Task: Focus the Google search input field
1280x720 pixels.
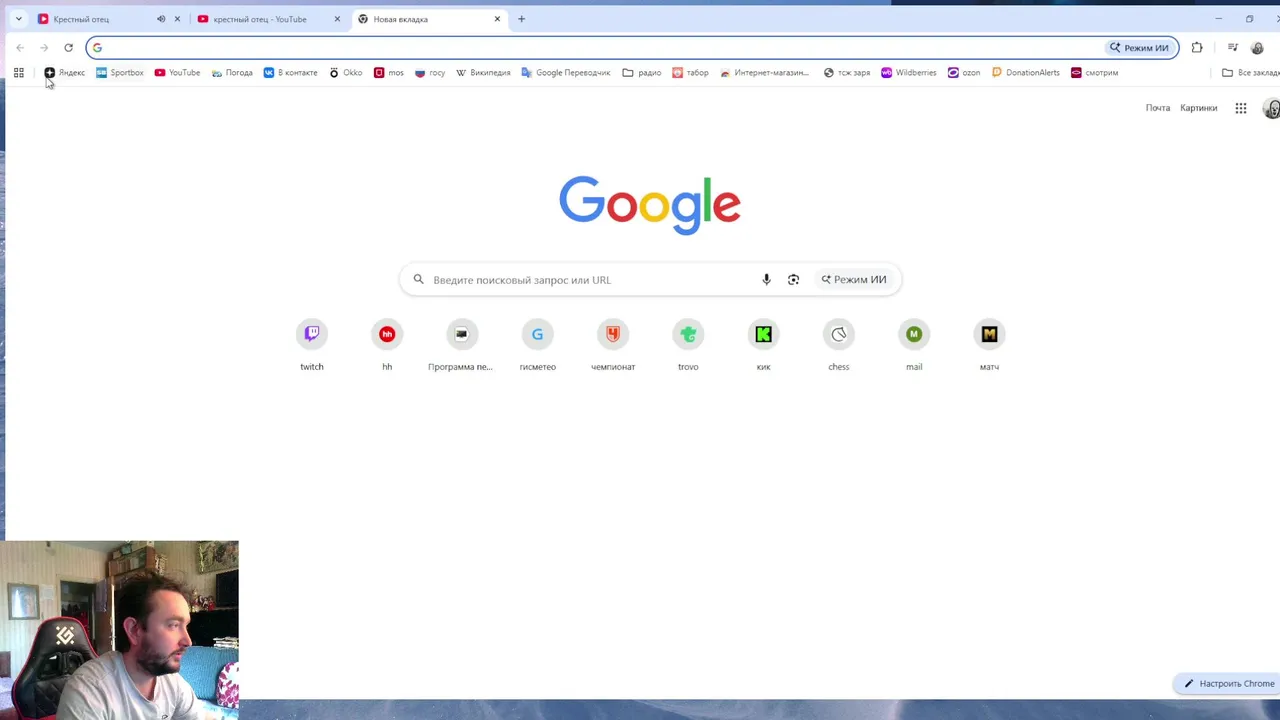Action: click(x=590, y=280)
